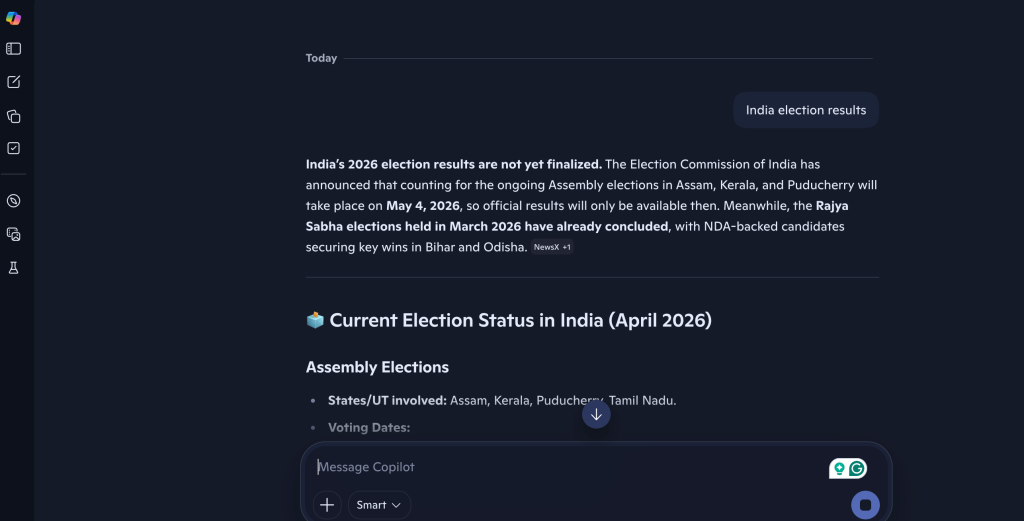Expand the Smart mode dropdown

379,505
